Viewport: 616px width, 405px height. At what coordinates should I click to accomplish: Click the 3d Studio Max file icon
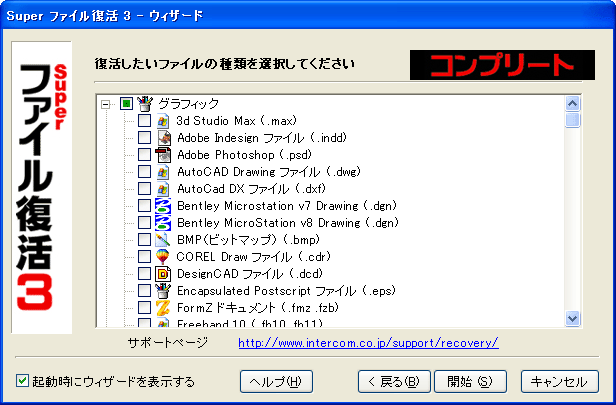coord(163,121)
